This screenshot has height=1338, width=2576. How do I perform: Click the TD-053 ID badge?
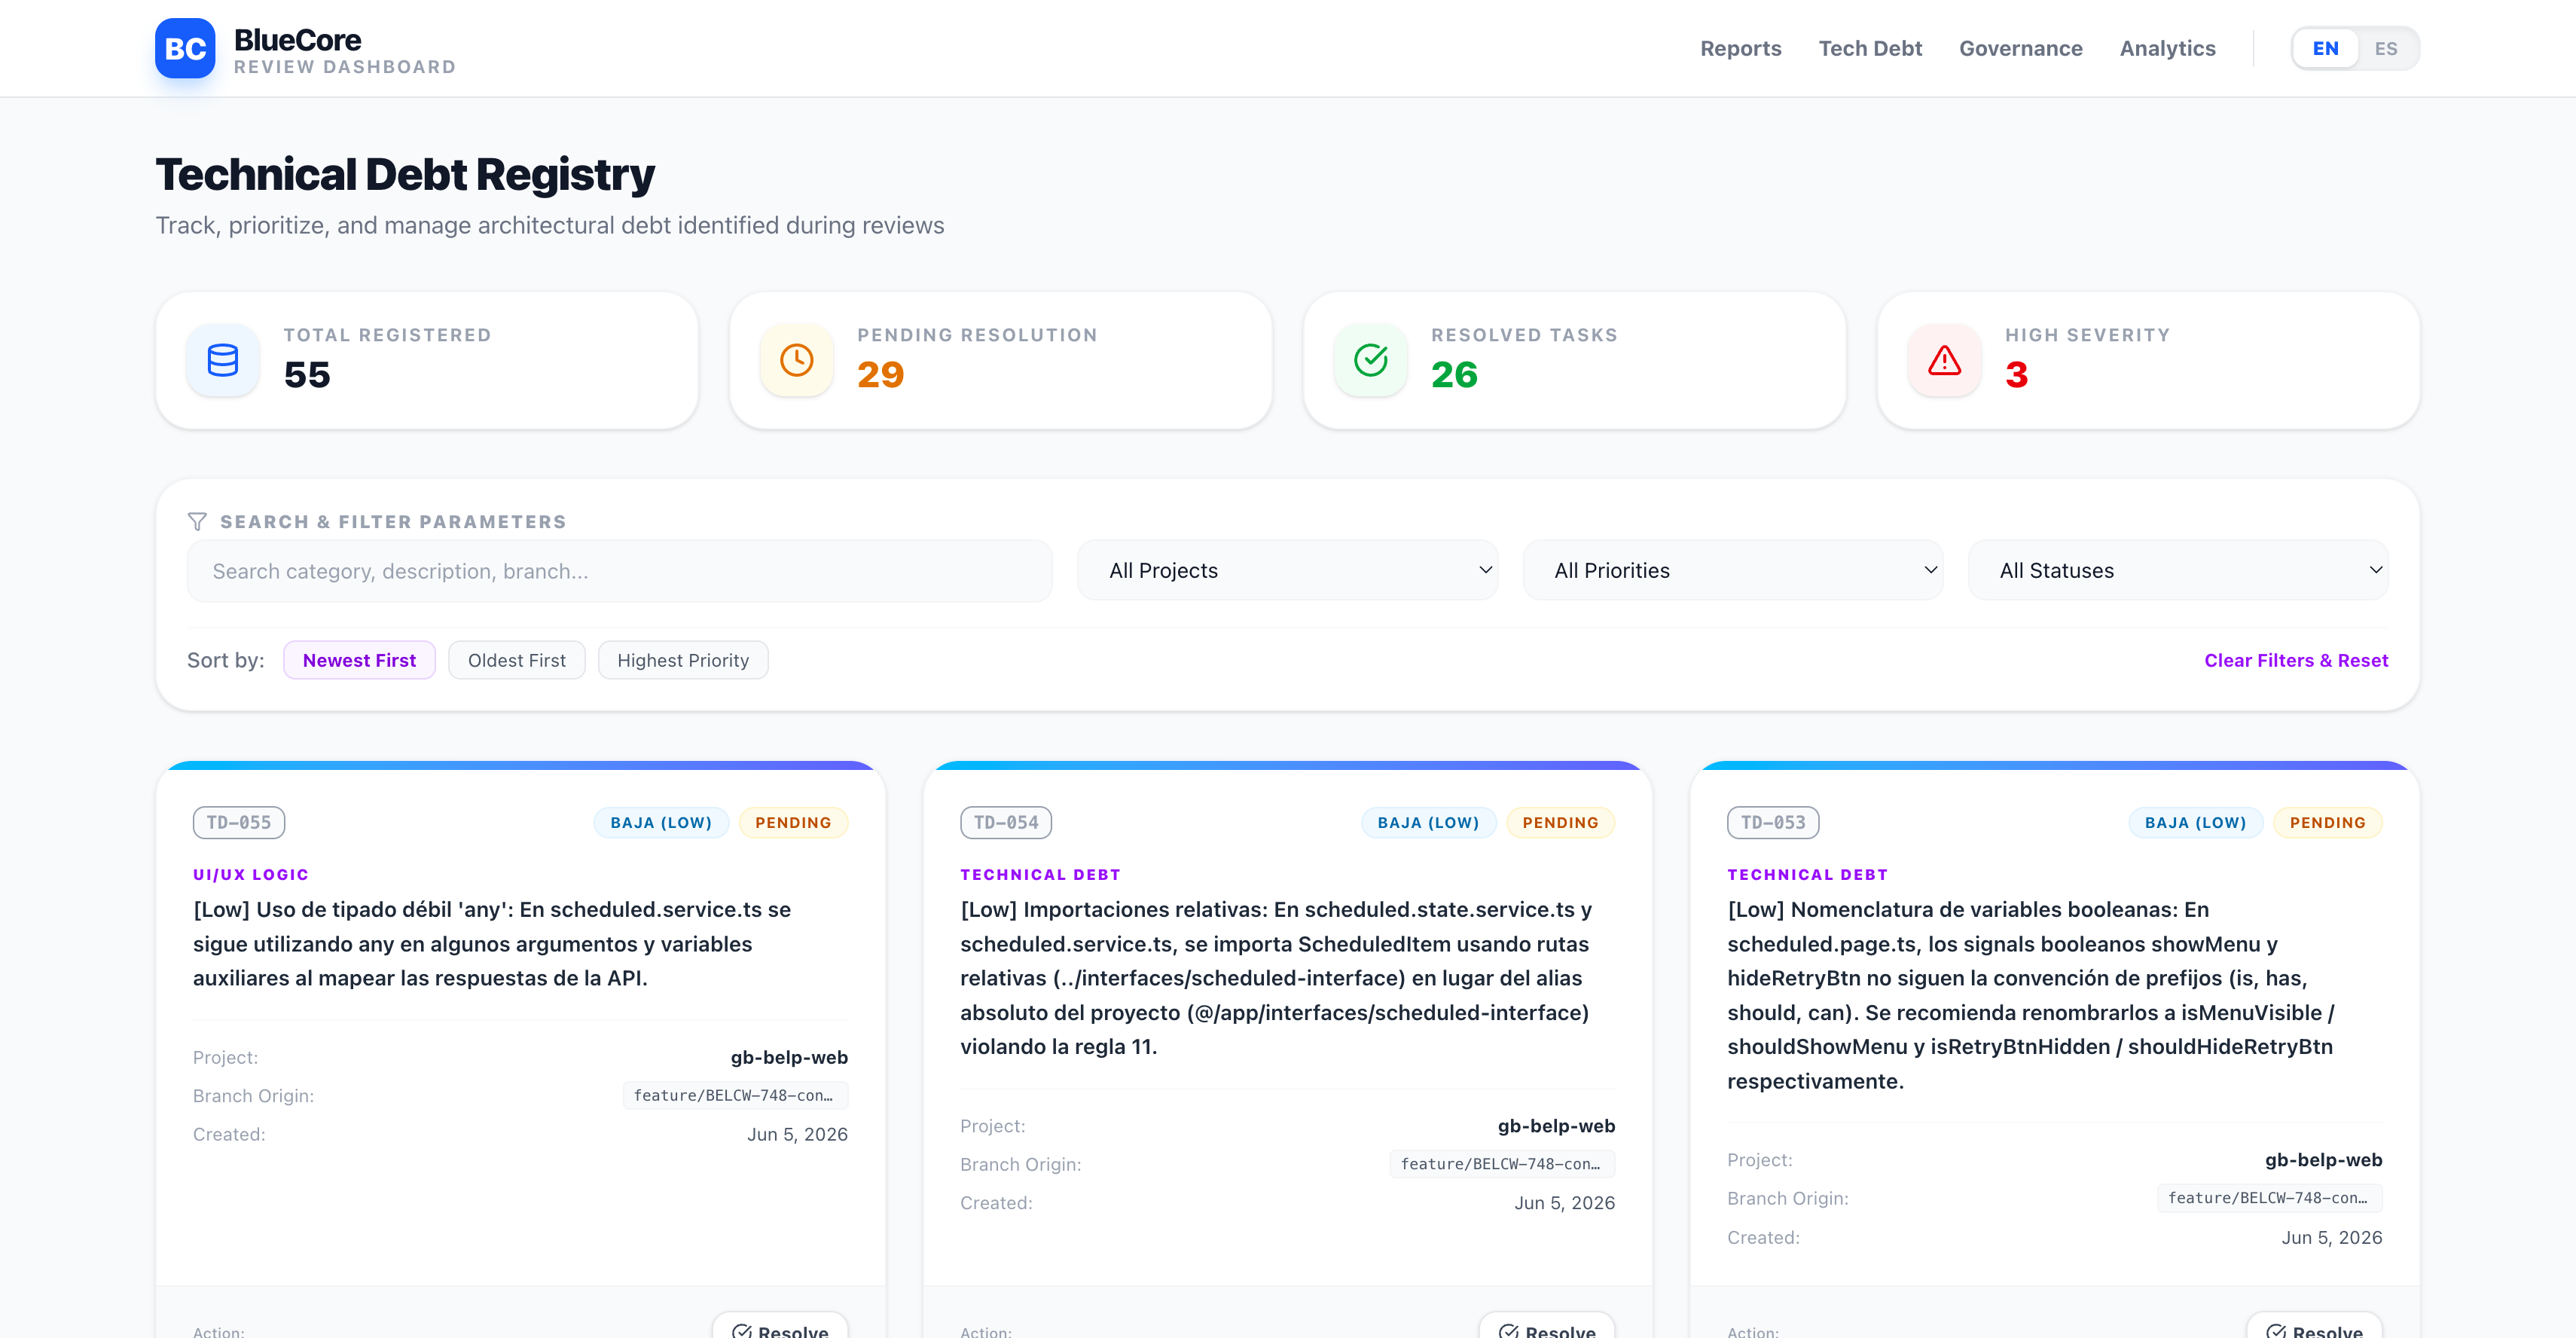click(x=1773, y=822)
